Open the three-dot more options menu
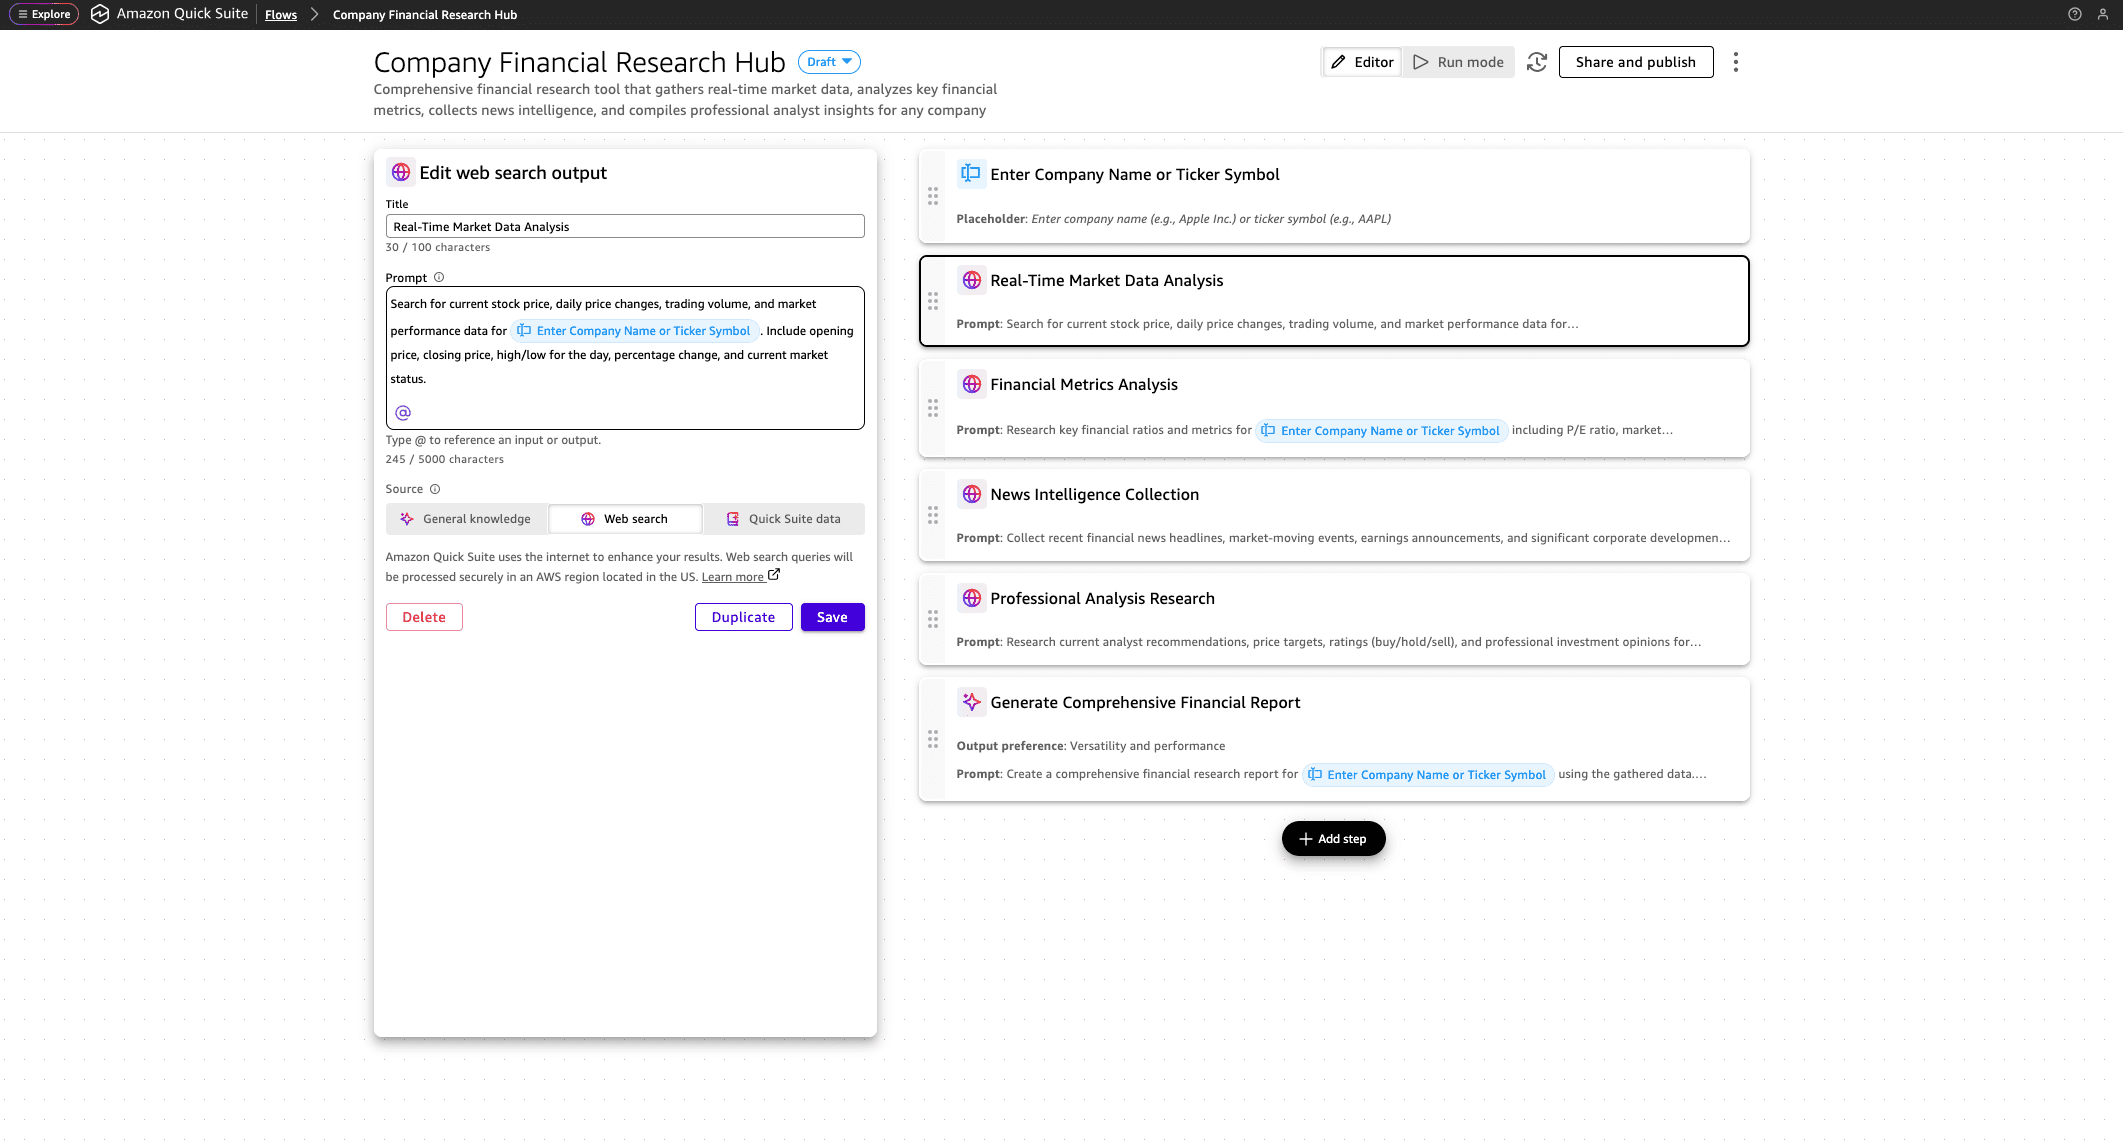Screen dimensions: 2123x1141 pos(1736,62)
